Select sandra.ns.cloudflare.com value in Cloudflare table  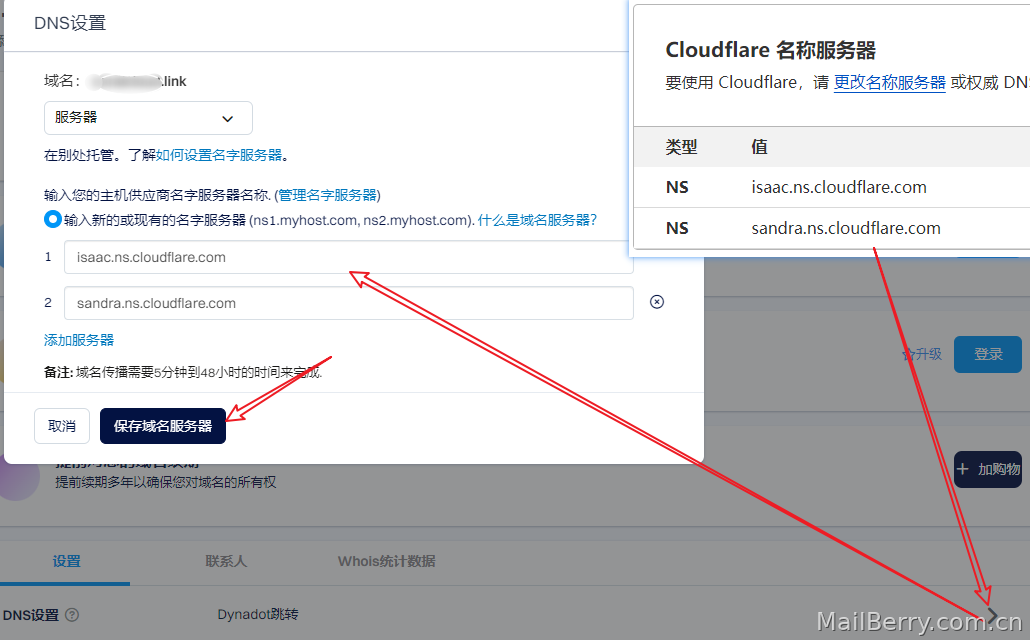pos(846,228)
